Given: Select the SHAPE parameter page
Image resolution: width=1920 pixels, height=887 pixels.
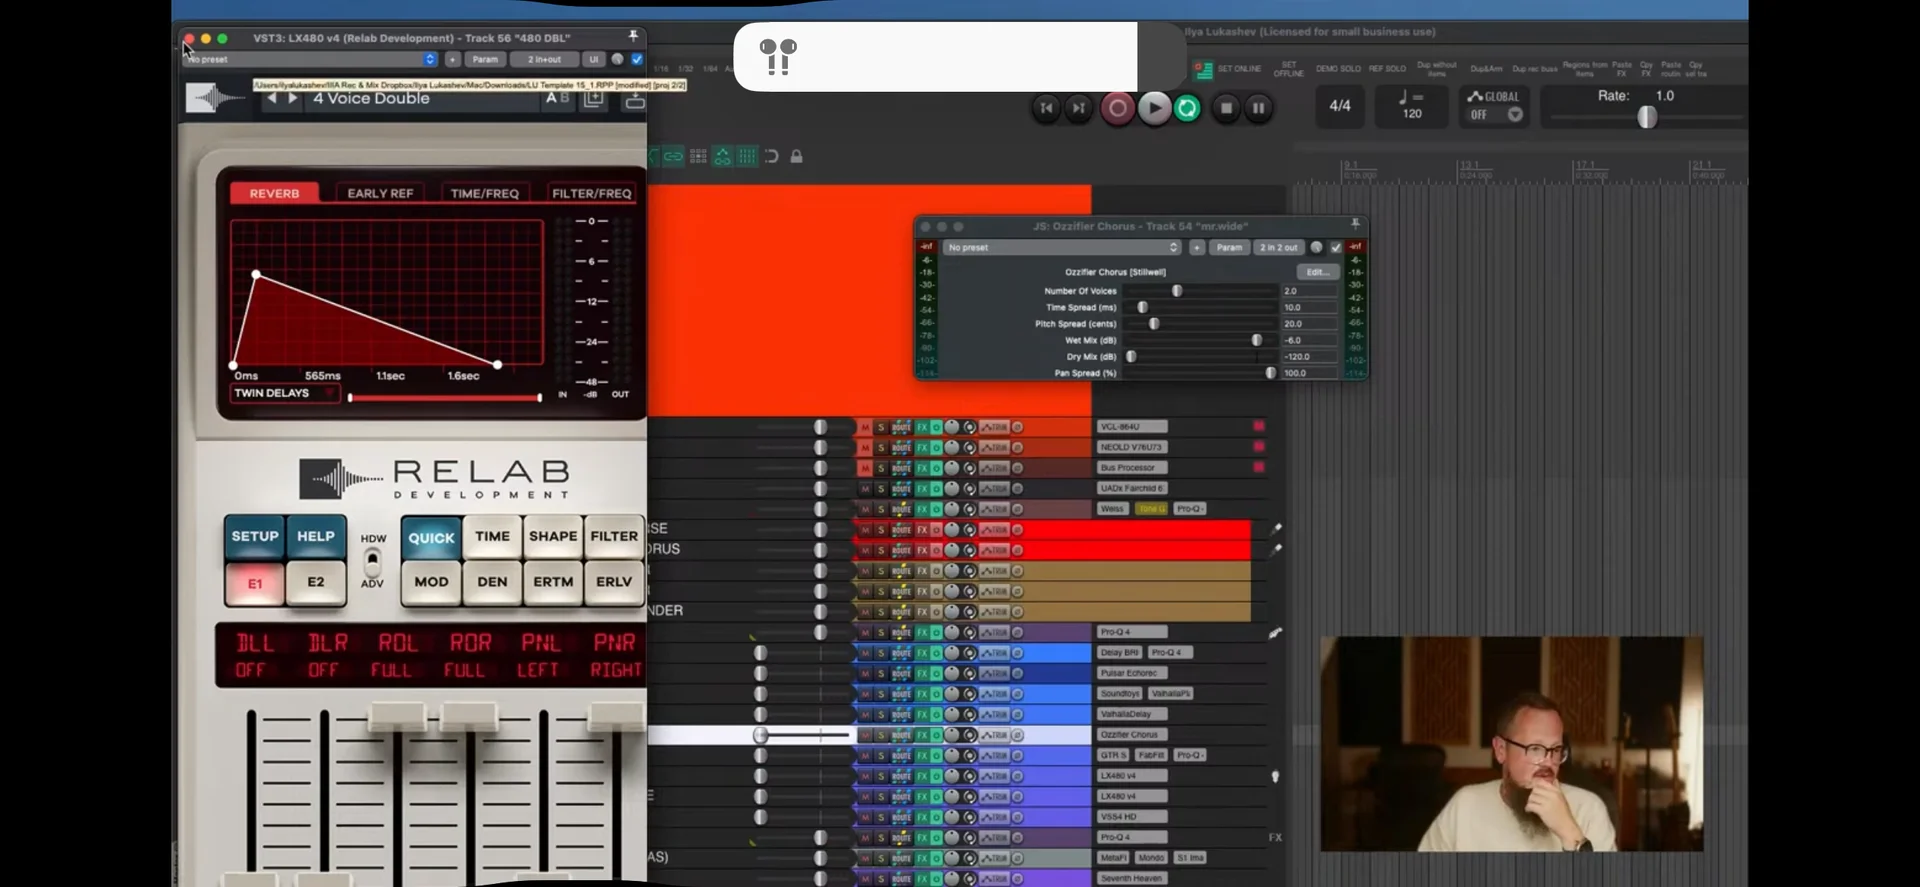Looking at the screenshot, I should tap(553, 536).
